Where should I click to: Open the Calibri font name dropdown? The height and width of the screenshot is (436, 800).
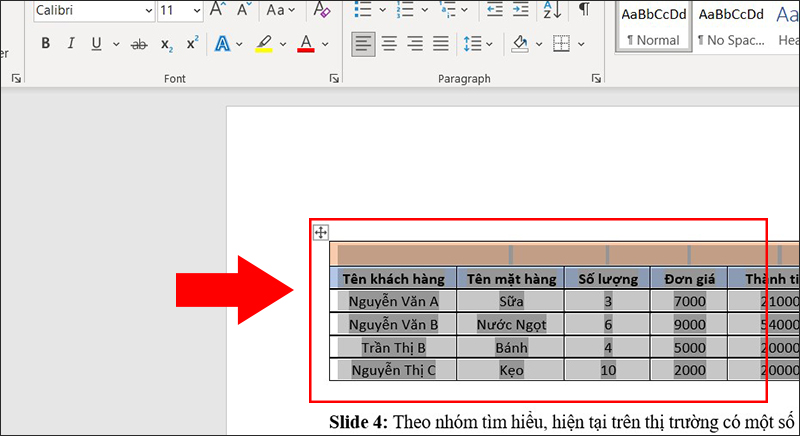pyautogui.click(x=148, y=11)
